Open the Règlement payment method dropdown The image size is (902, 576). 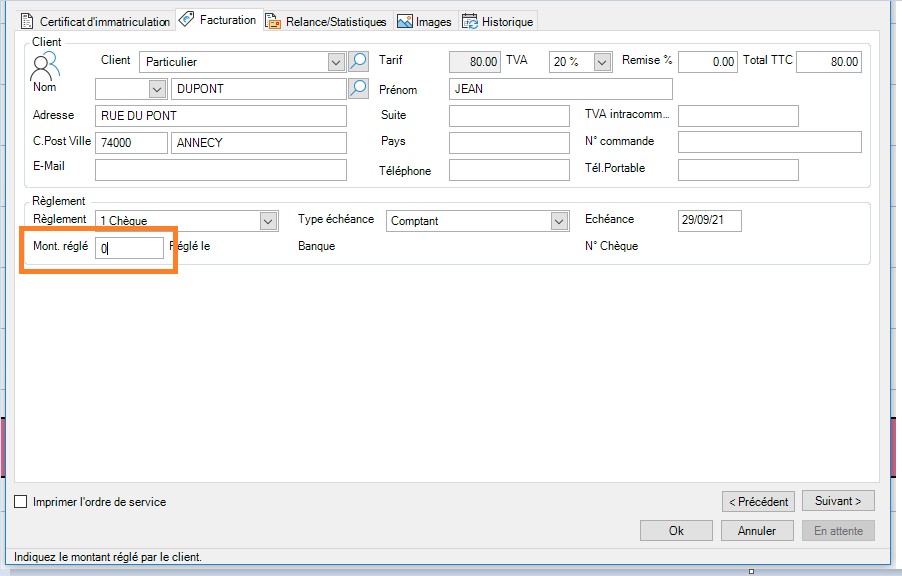[269, 220]
